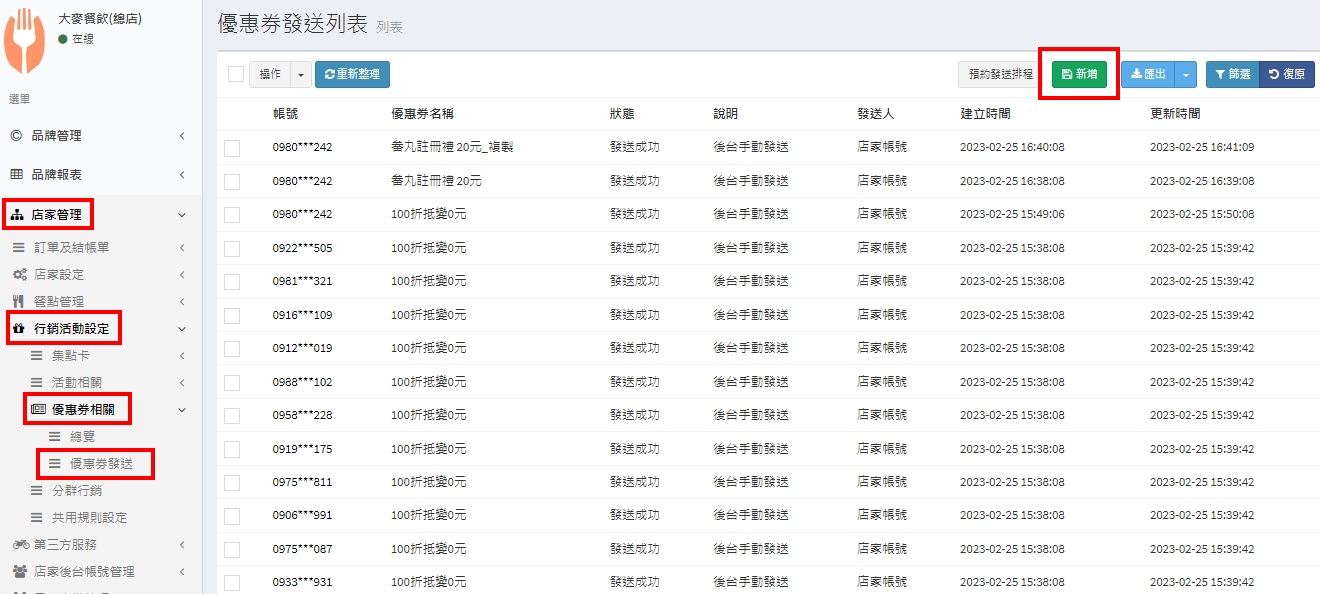Toggle the select-all checkbox in toolbar

pyautogui.click(x=236, y=74)
